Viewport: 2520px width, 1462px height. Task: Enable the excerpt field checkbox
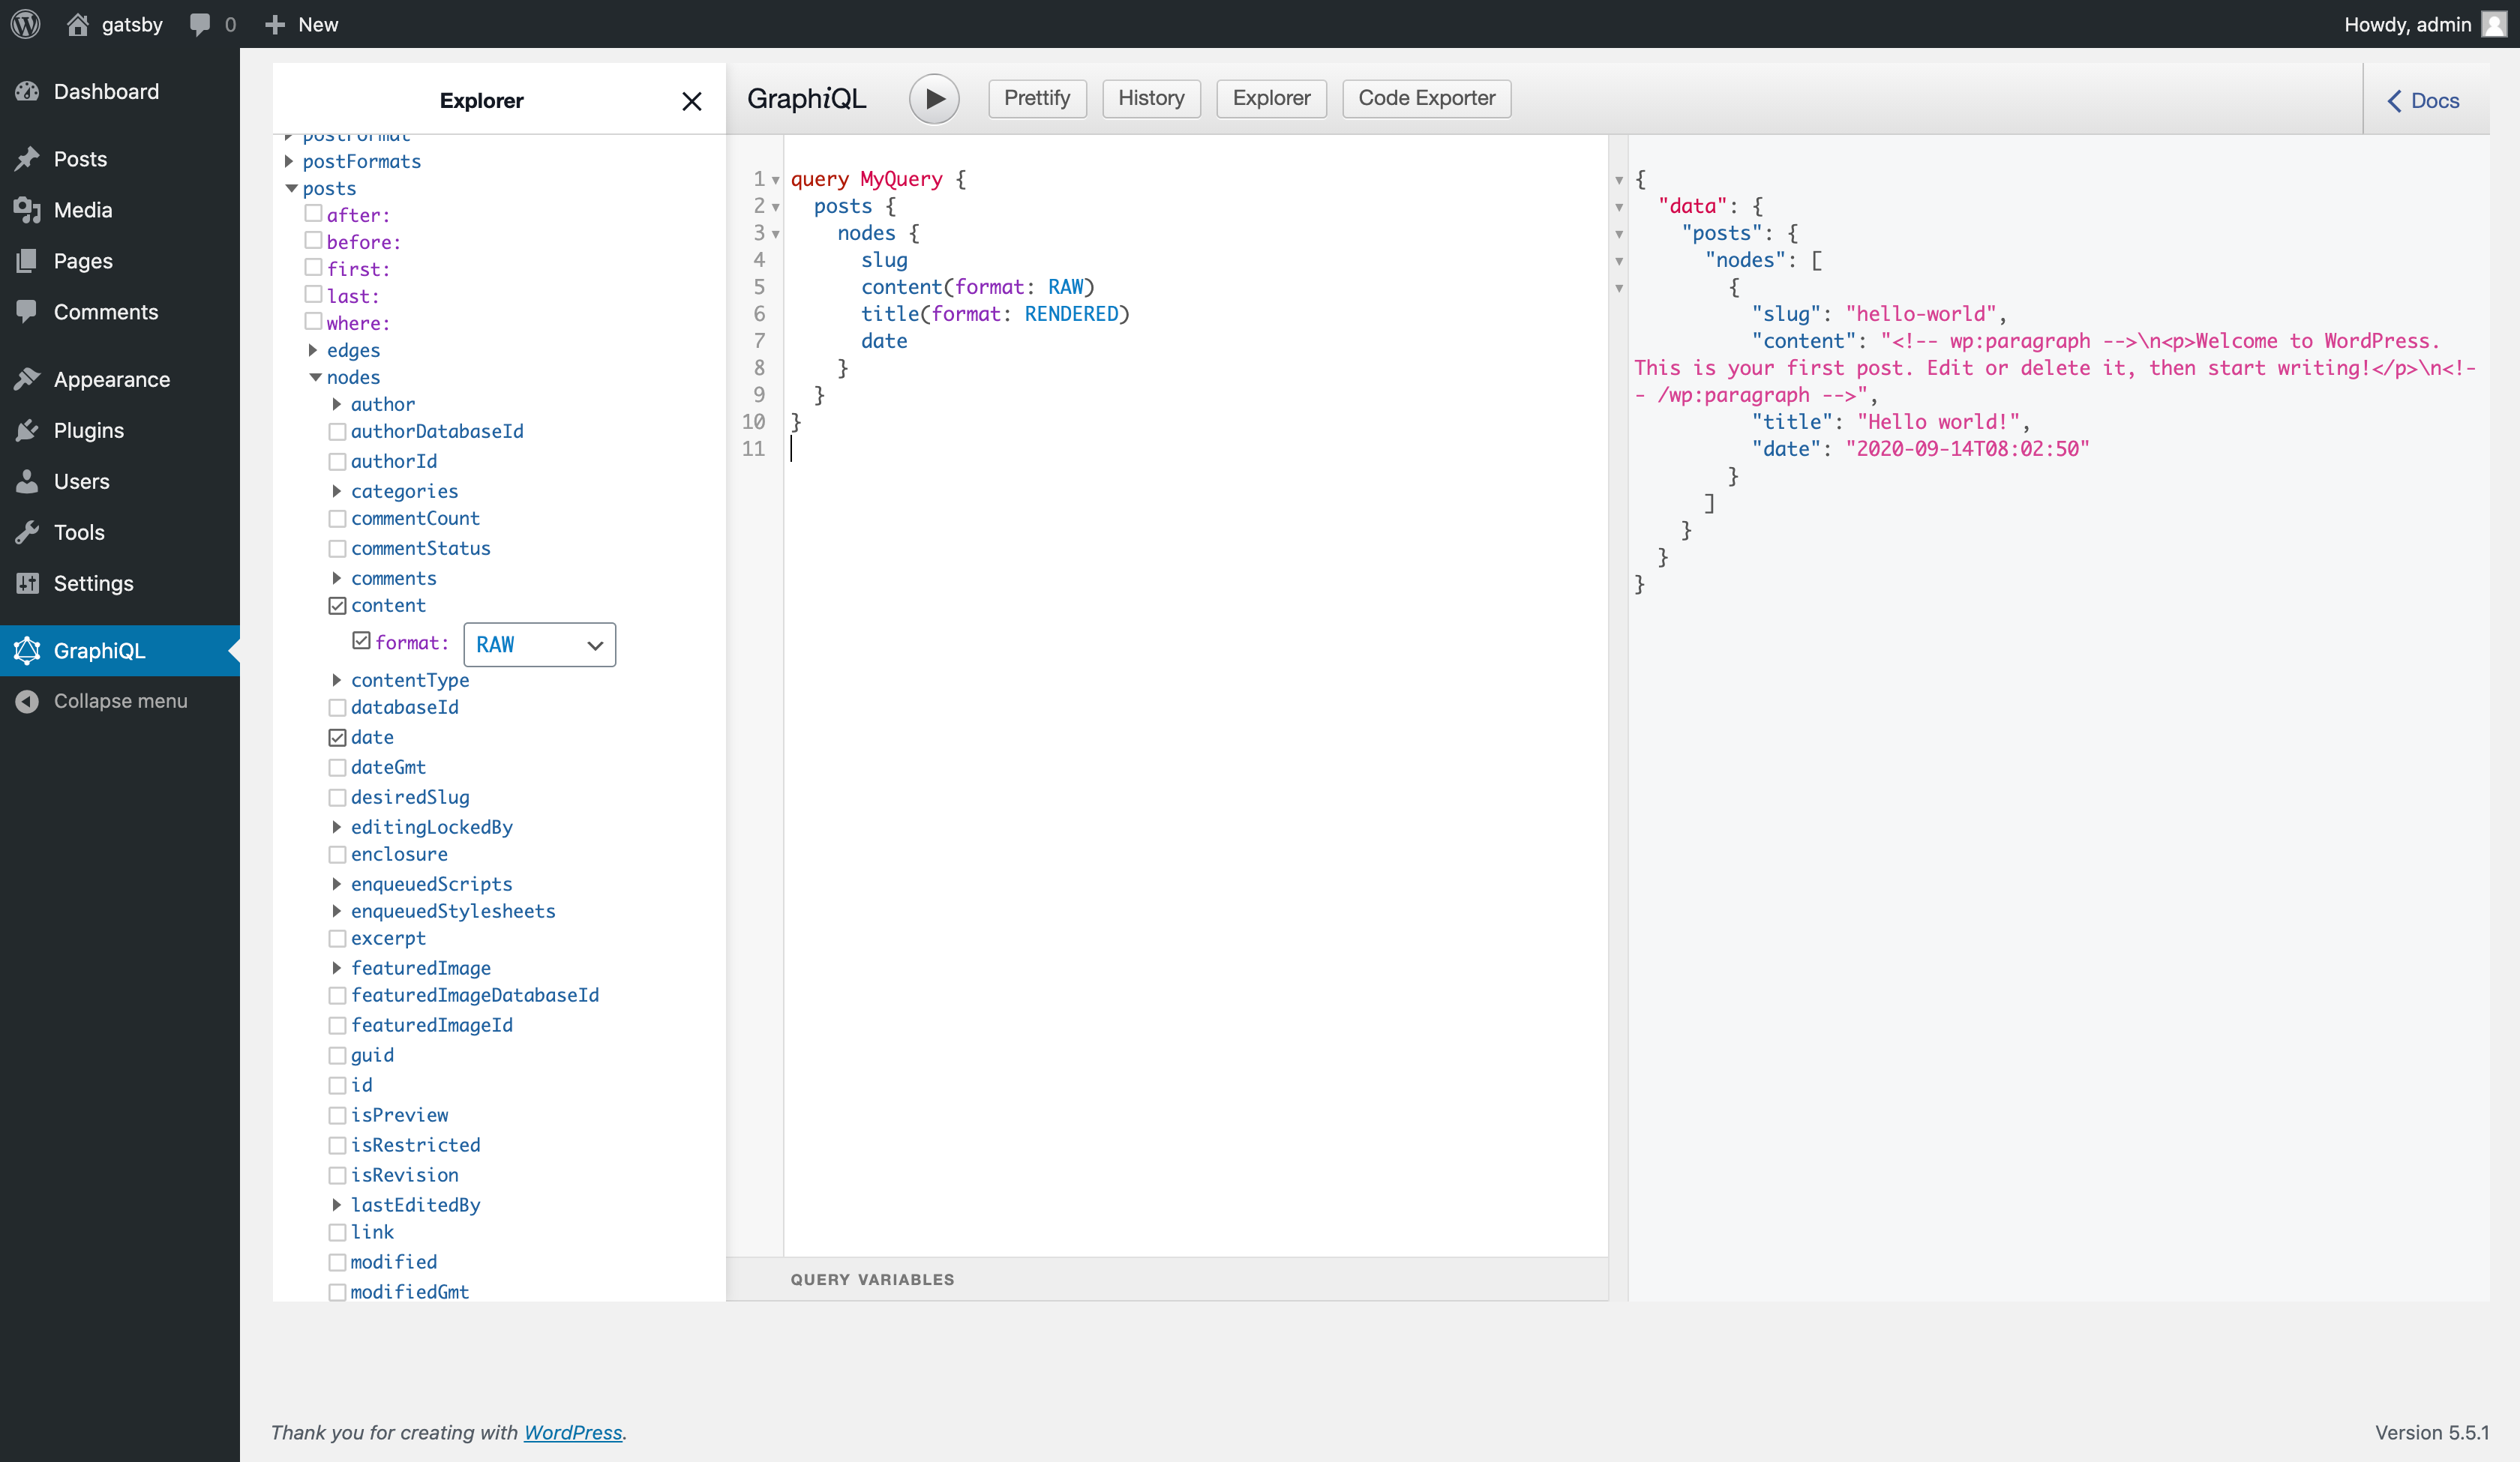click(337, 939)
